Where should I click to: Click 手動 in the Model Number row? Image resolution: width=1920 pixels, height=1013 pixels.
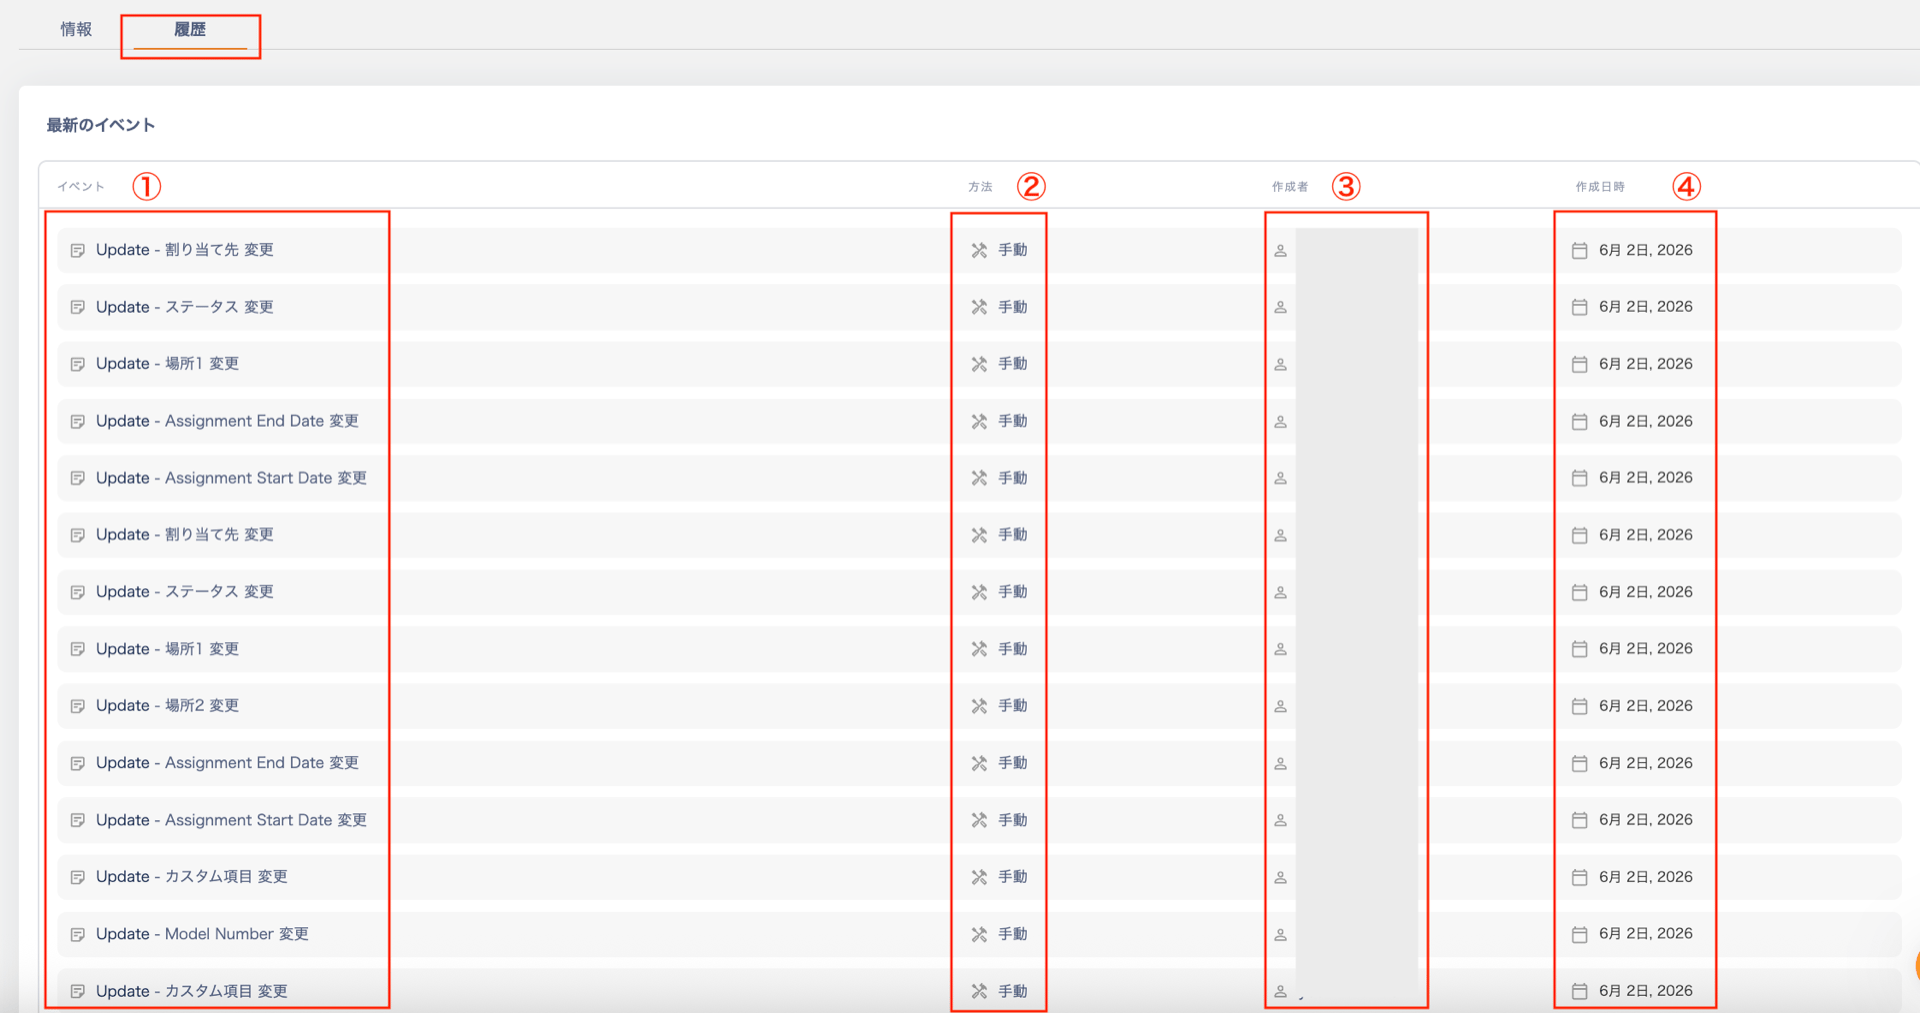(x=1013, y=934)
